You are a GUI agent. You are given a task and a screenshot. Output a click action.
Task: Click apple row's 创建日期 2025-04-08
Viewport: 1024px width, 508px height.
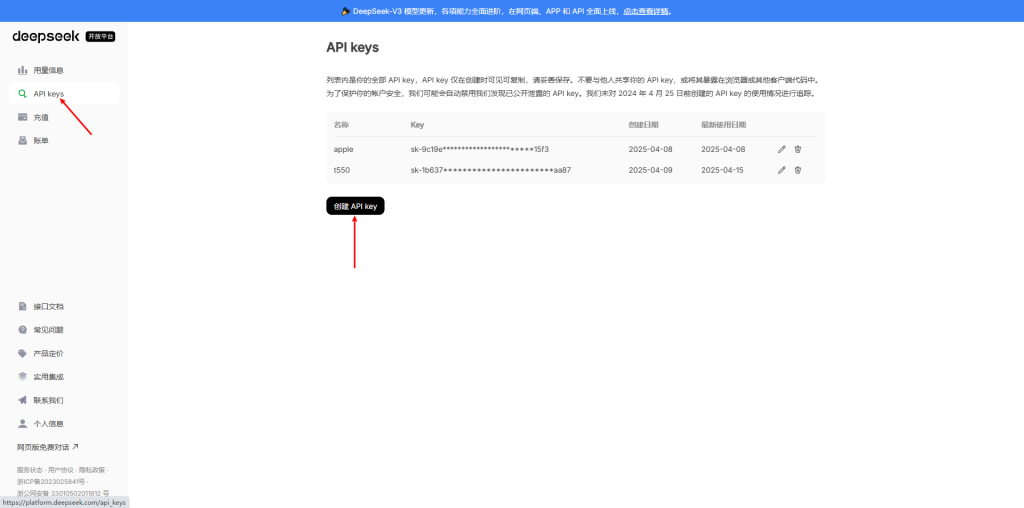click(650, 150)
